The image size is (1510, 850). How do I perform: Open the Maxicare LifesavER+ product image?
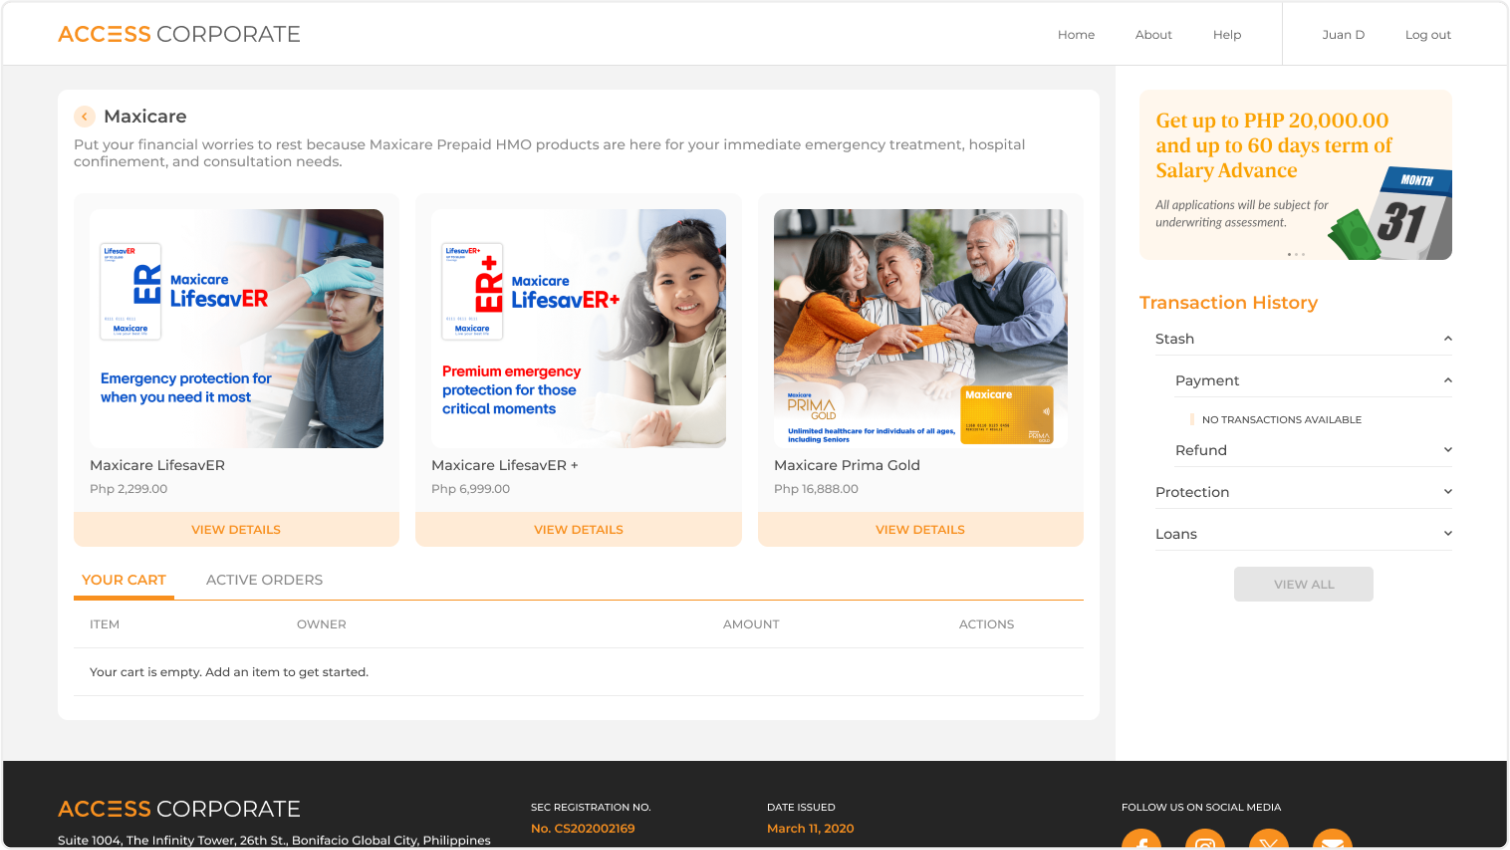[578, 328]
